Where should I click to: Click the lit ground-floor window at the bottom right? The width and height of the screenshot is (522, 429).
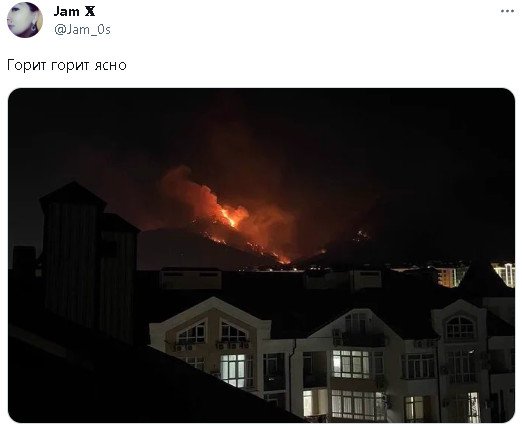[413, 409]
